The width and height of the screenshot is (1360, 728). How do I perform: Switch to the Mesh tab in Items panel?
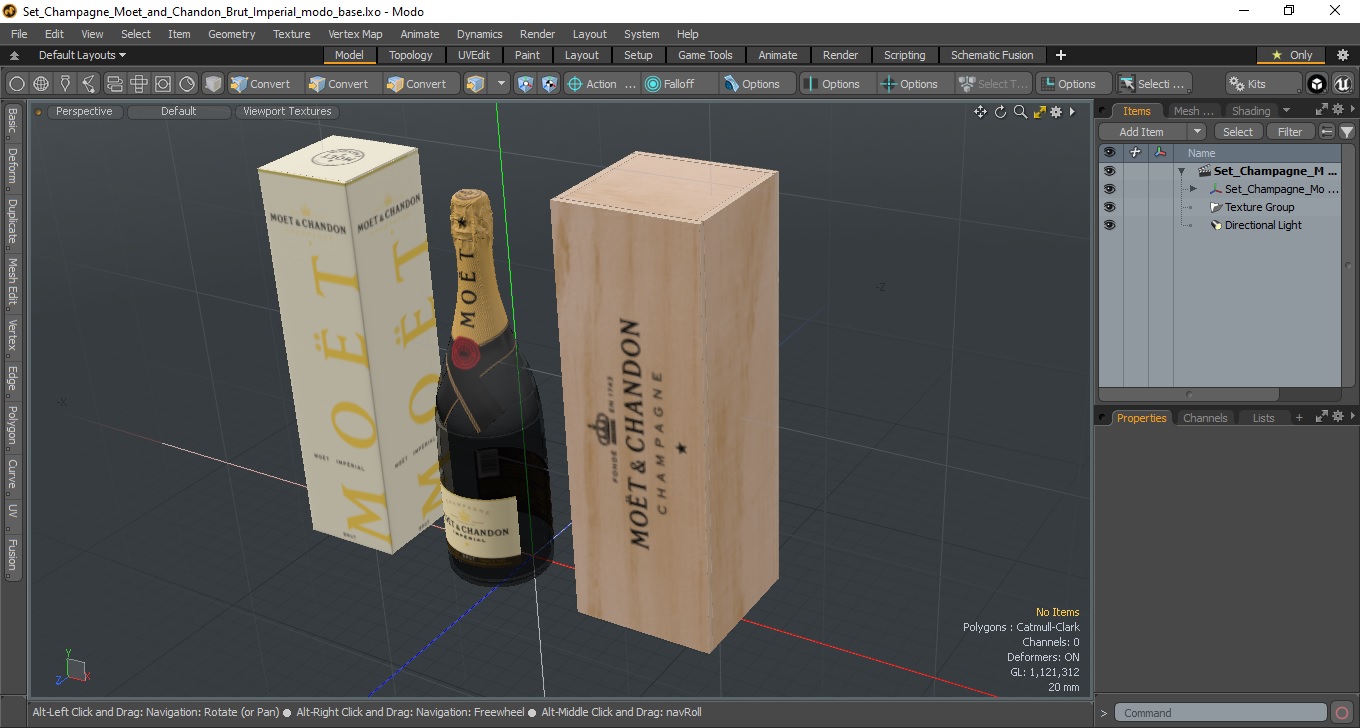click(1194, 111)
